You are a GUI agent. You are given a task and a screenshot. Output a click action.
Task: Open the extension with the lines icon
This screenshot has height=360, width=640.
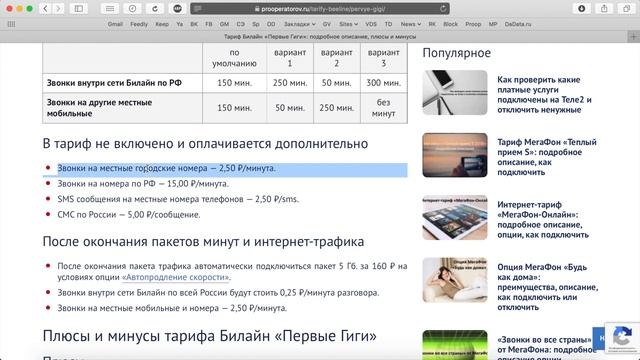pos(110,9)
